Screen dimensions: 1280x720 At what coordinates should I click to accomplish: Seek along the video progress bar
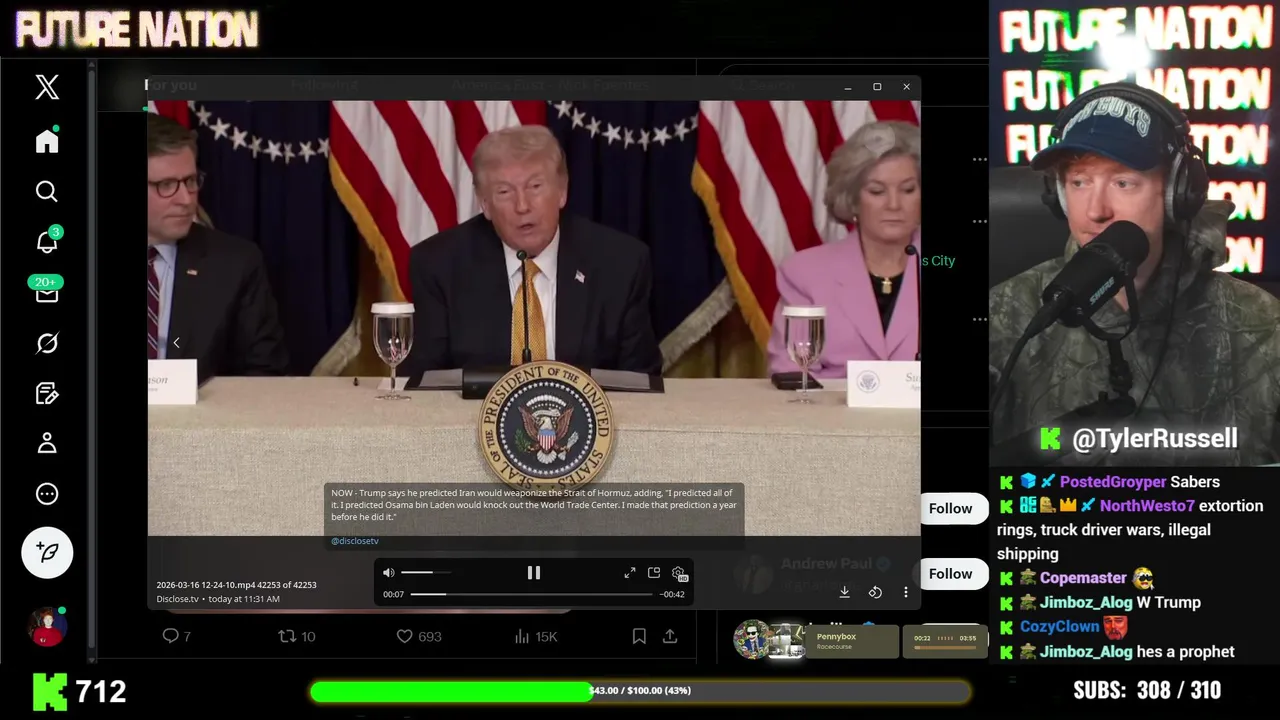click(531, 594)
